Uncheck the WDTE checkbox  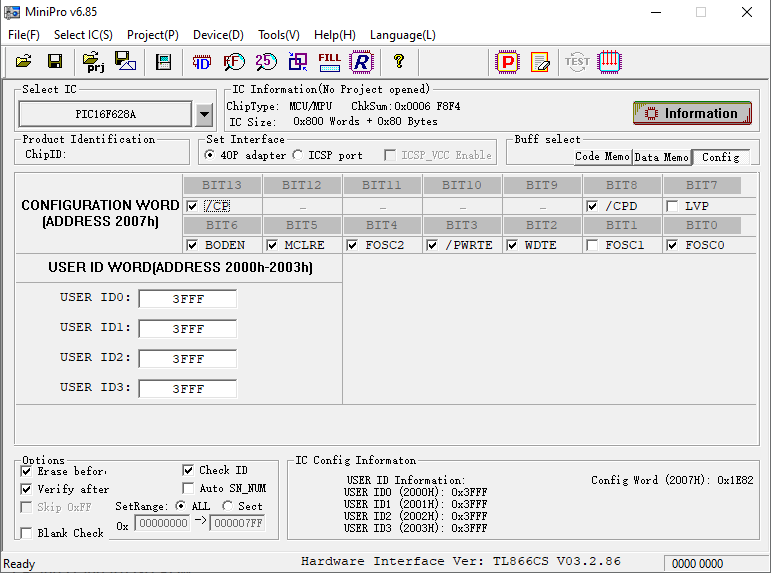tap(512, 245)
